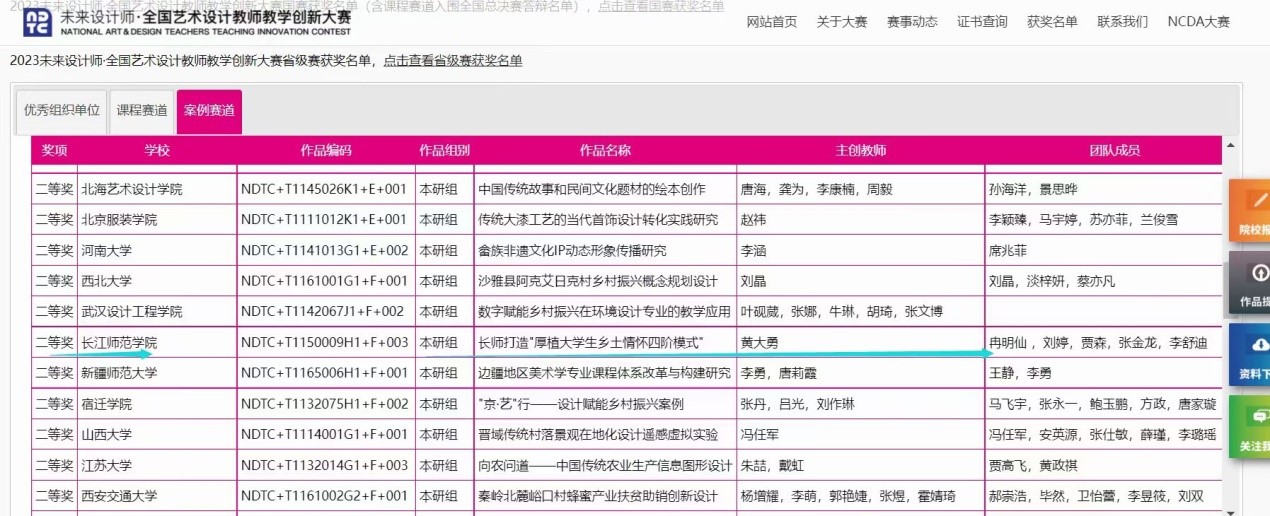The height and width of the screenshot is (516, 1270).
Task: Switch to the 课程赛道 tab
Action: coord(142,111)
